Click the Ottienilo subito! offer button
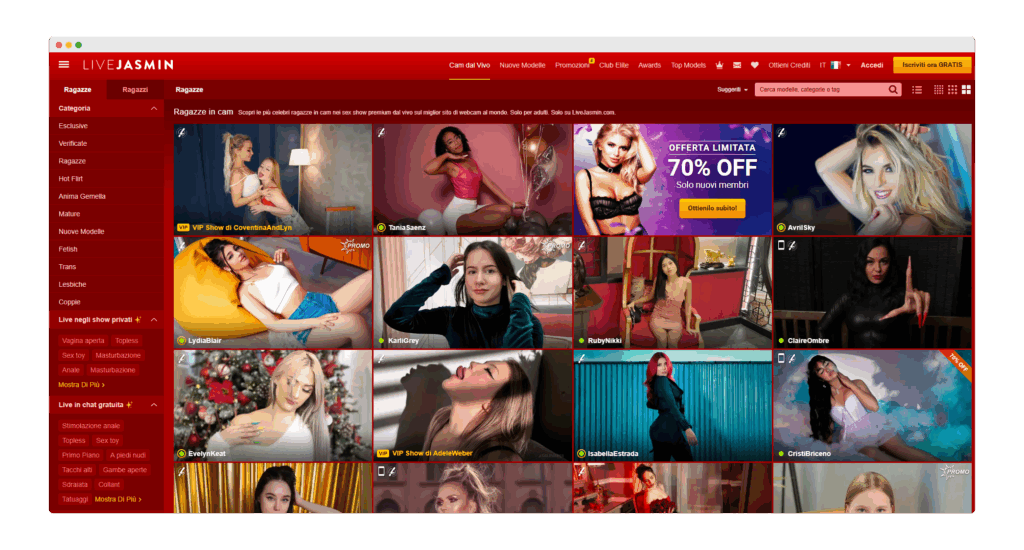The height and width of the screenshot is (550, 1024). tap(712, 208)
